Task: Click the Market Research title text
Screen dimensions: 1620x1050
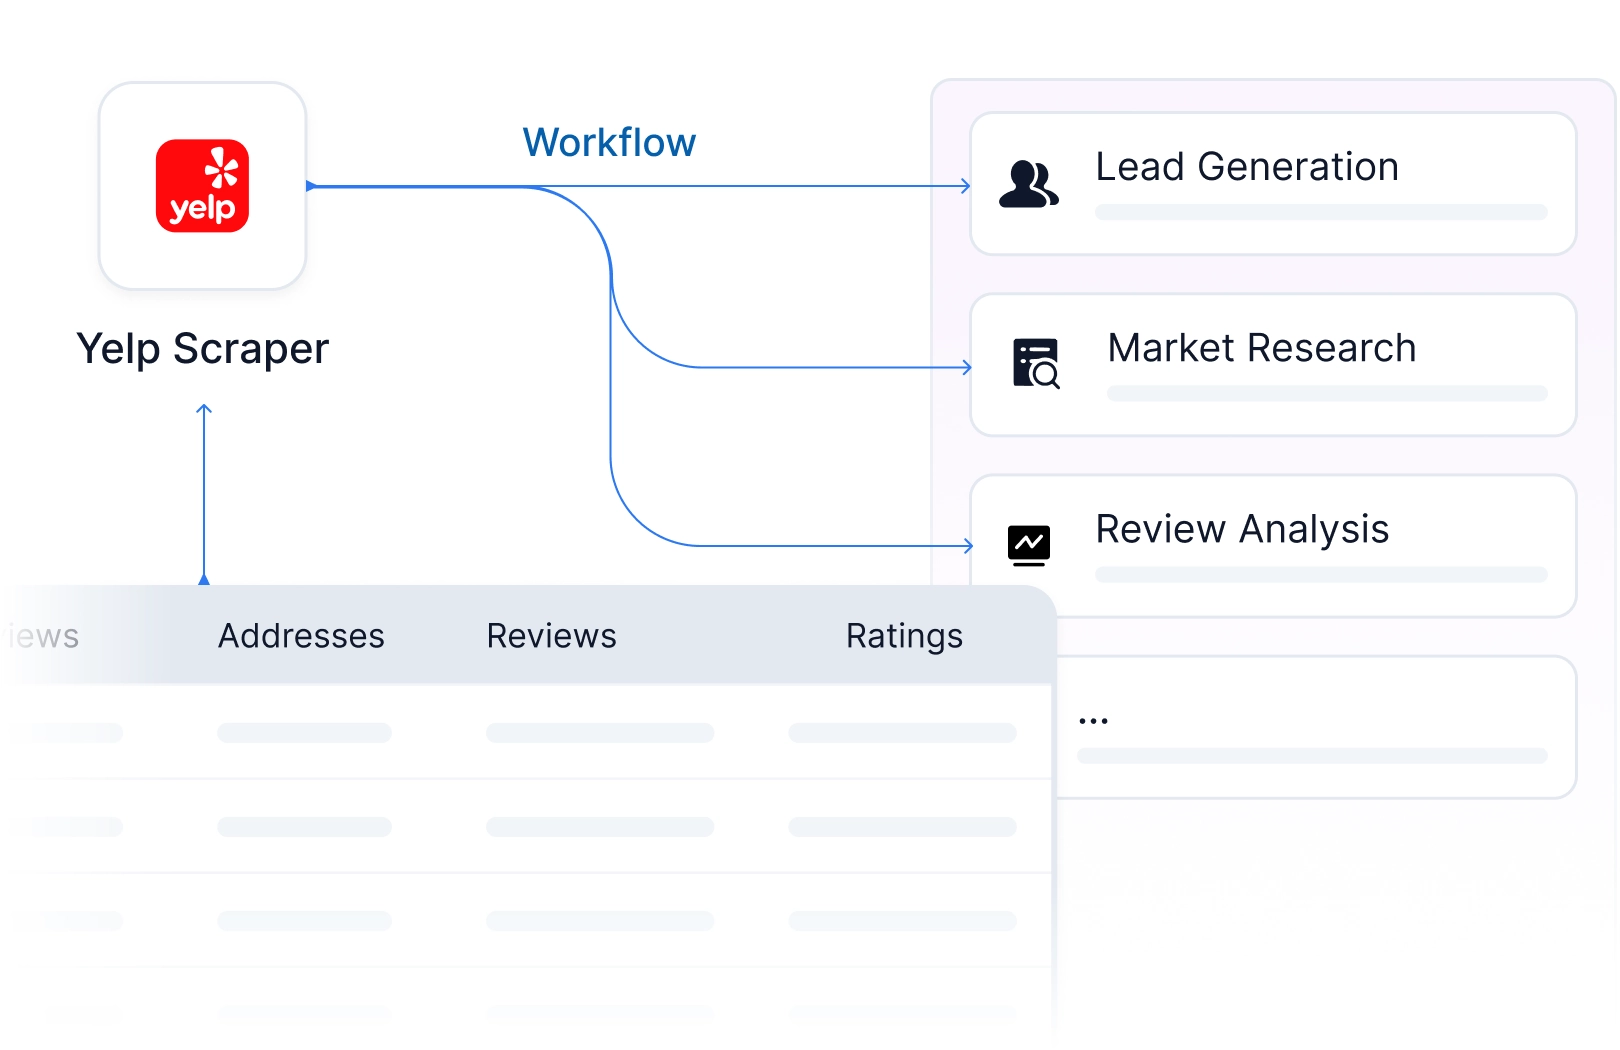Action: tap(1262, 348)
